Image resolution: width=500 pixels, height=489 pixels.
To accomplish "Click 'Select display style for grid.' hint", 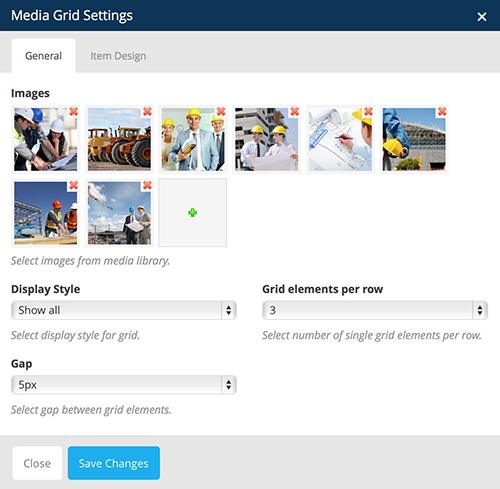I will click(75, 335).
